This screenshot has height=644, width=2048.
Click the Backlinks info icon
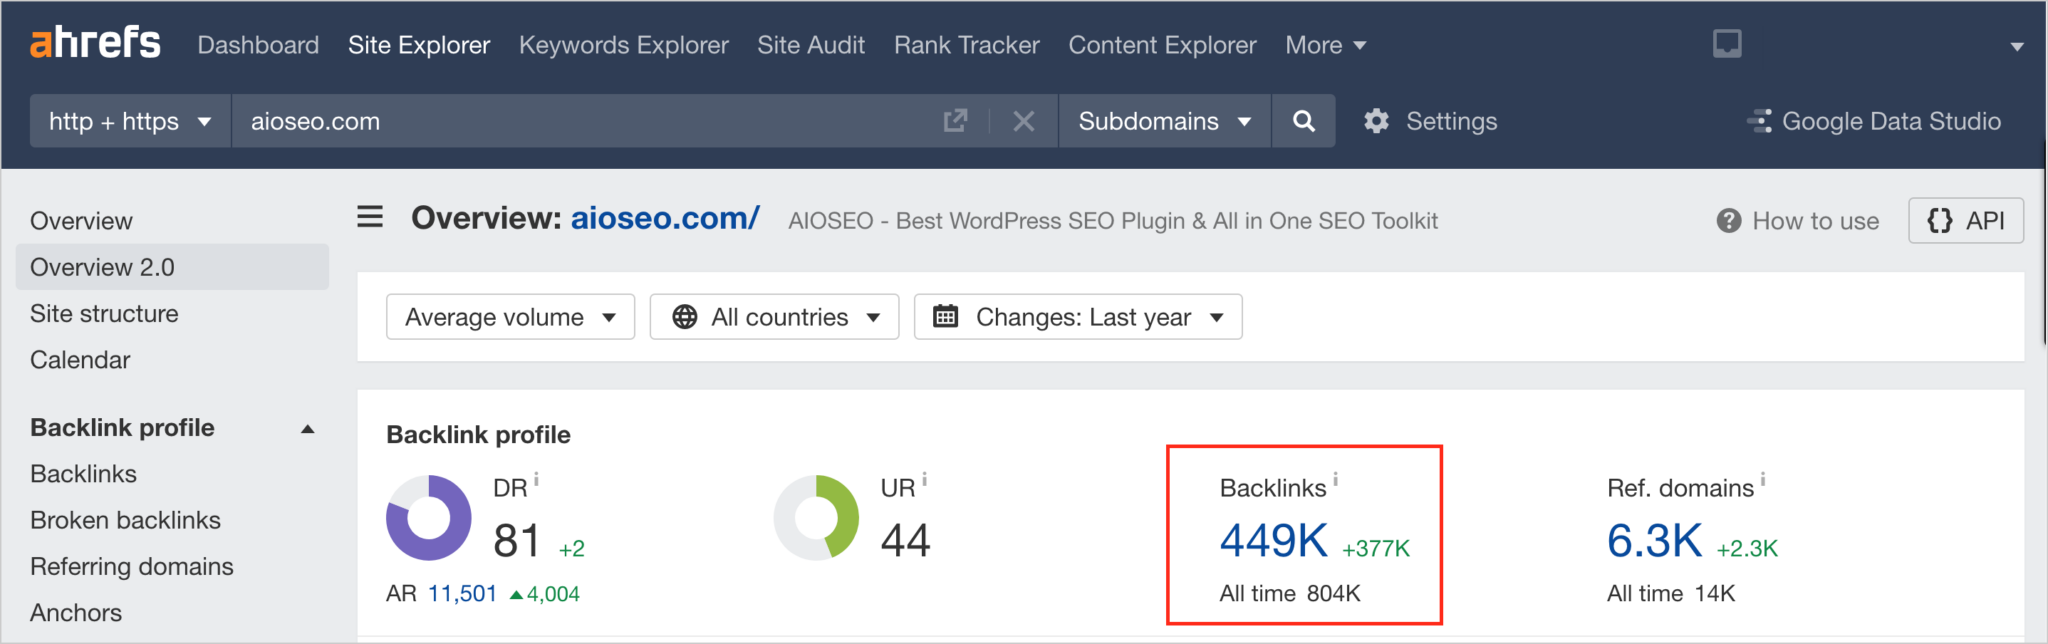(1335, 479)
